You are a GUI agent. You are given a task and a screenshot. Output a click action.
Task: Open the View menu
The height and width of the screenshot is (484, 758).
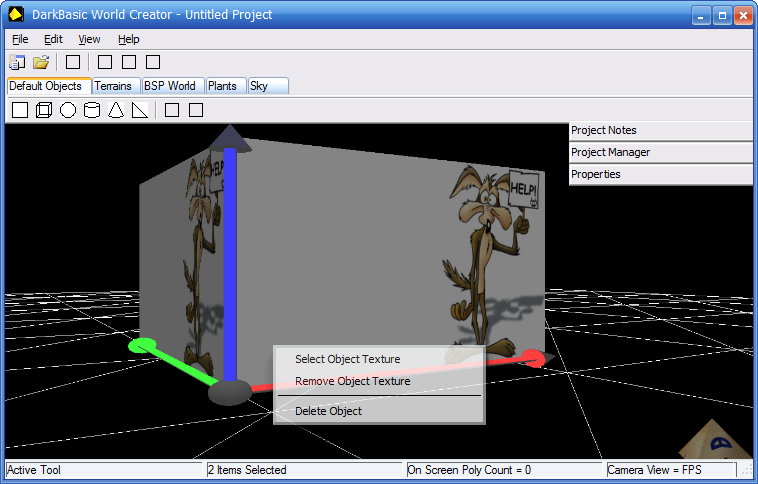(x=89, y=39)
